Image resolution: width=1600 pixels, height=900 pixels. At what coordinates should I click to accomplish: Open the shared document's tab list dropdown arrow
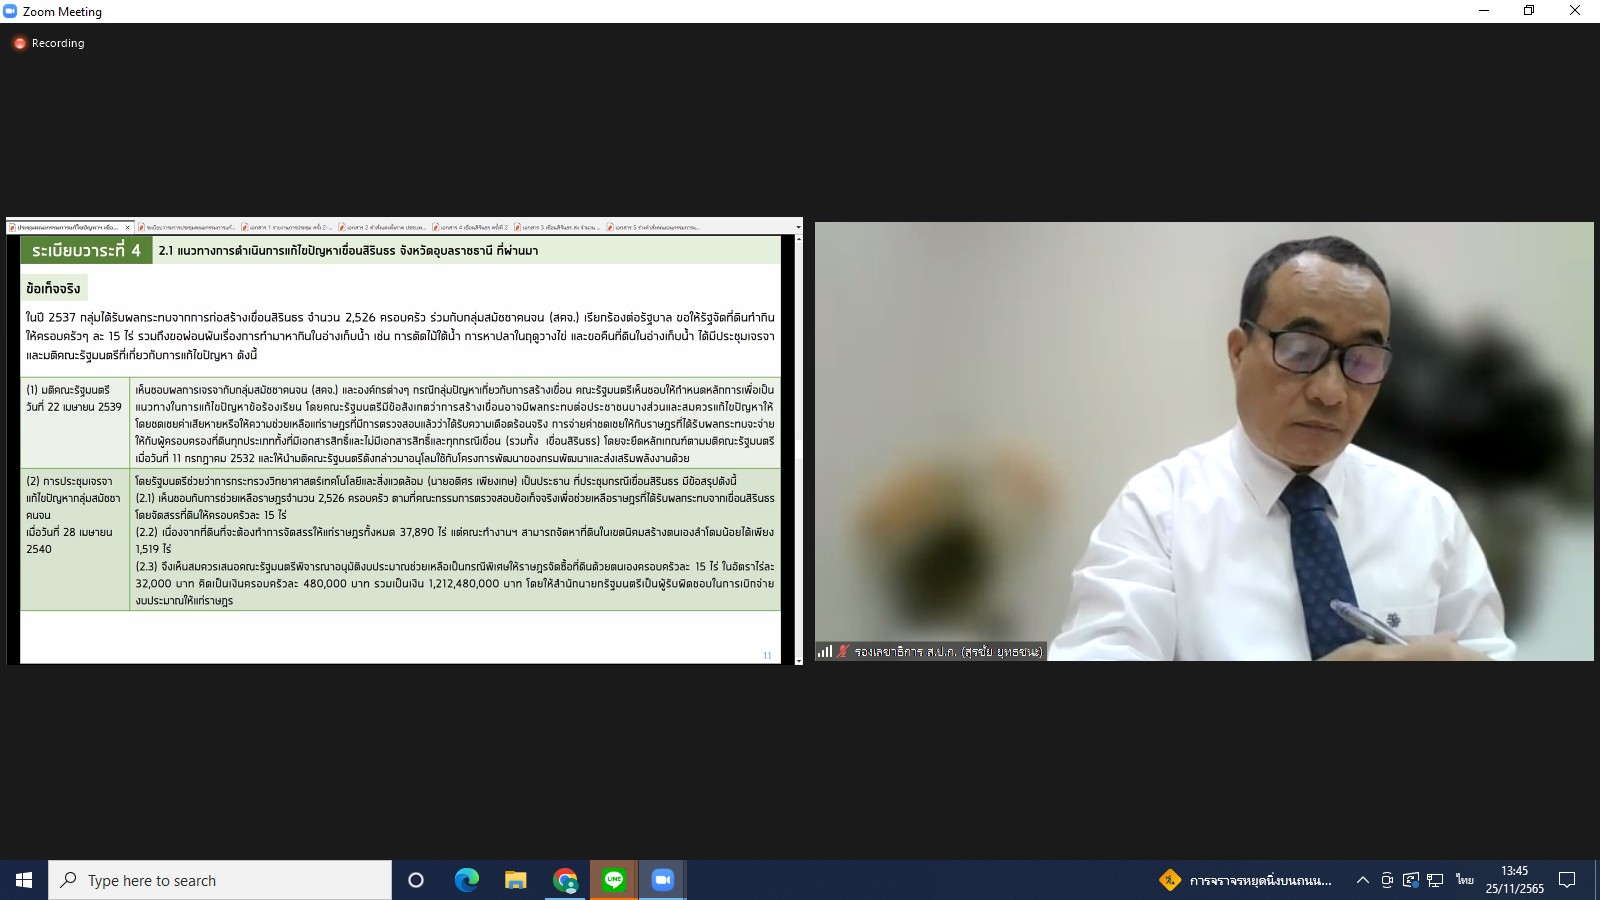(797, 227)
